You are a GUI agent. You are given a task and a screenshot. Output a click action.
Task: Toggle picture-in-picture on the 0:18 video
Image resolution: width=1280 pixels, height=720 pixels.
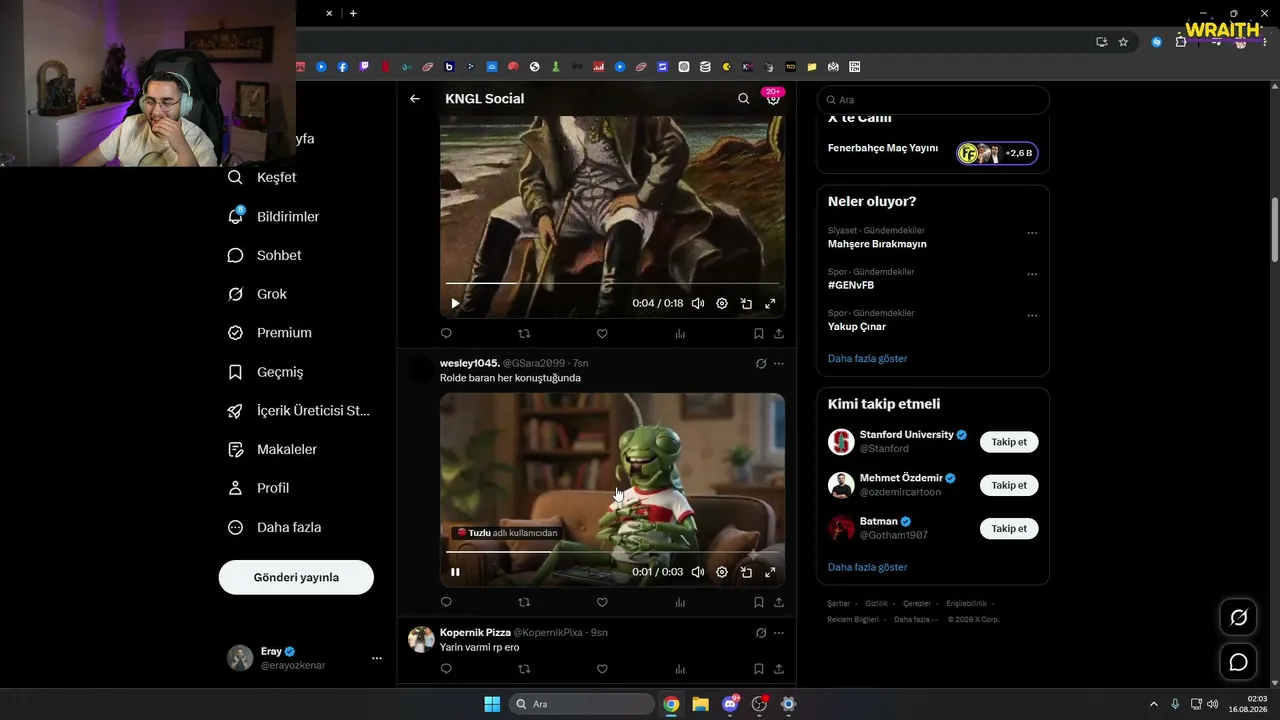pos(746,304)
